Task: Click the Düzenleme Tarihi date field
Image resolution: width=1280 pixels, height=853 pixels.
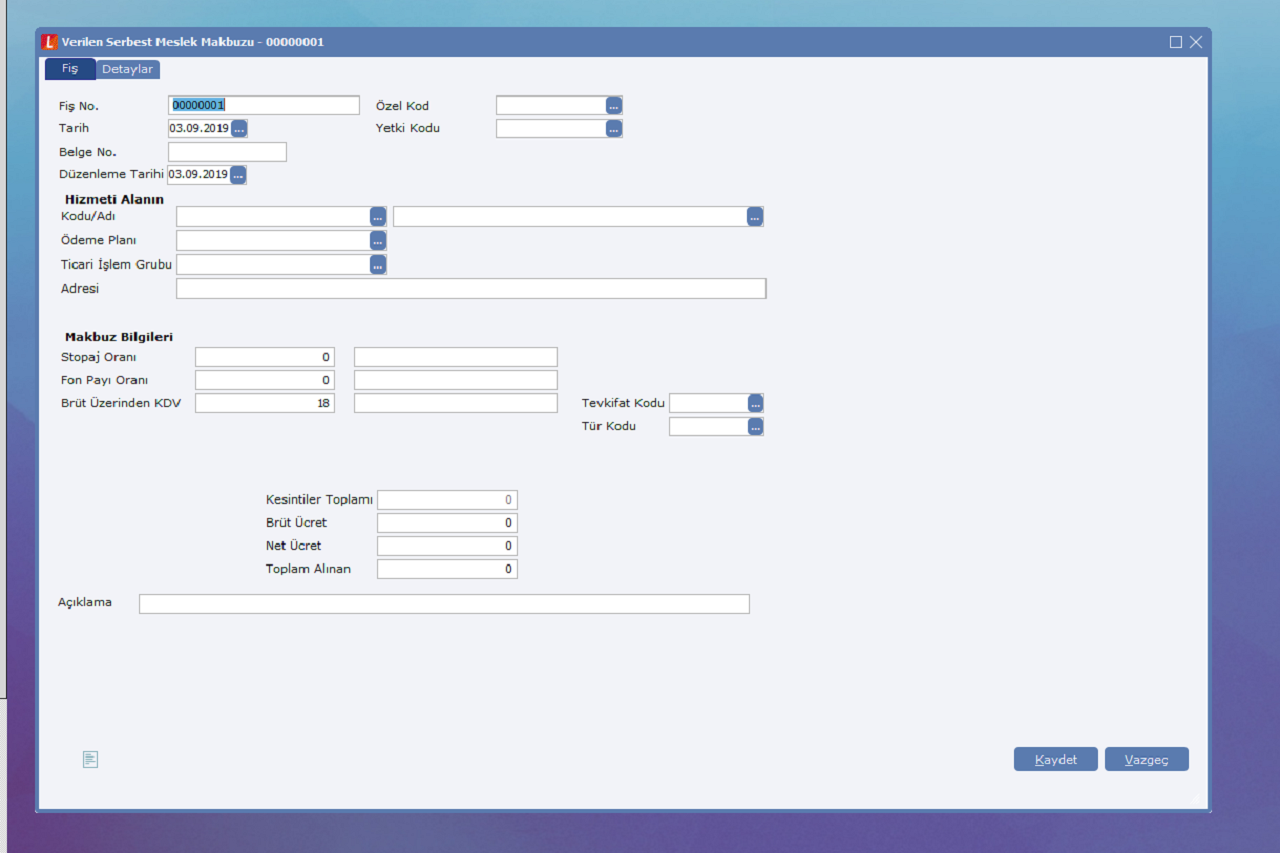Action: tap(198, 174)
